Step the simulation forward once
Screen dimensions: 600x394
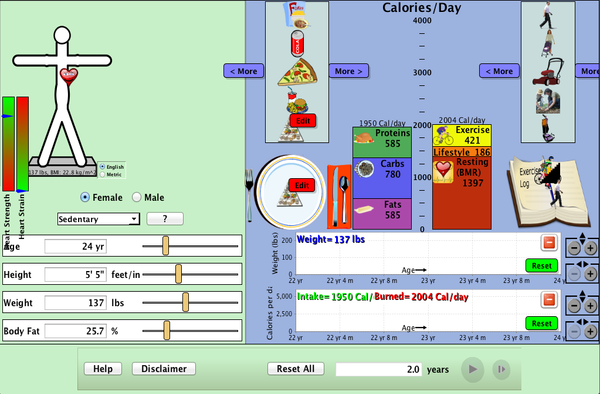[501, 369]
